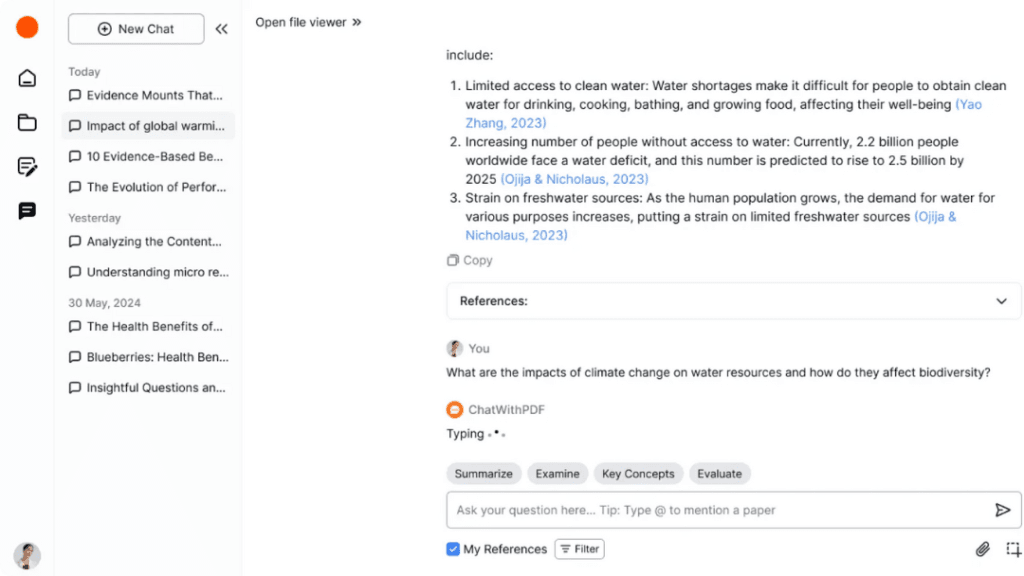Click the send arrow icon
This screenshot has width=1024, height=576.
coord(1002,510)
